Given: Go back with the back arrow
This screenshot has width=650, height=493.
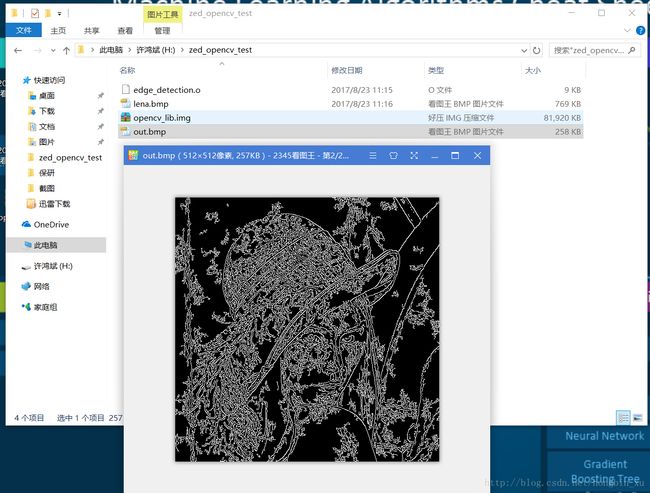Looking at the screenshot, I should 18,51.
